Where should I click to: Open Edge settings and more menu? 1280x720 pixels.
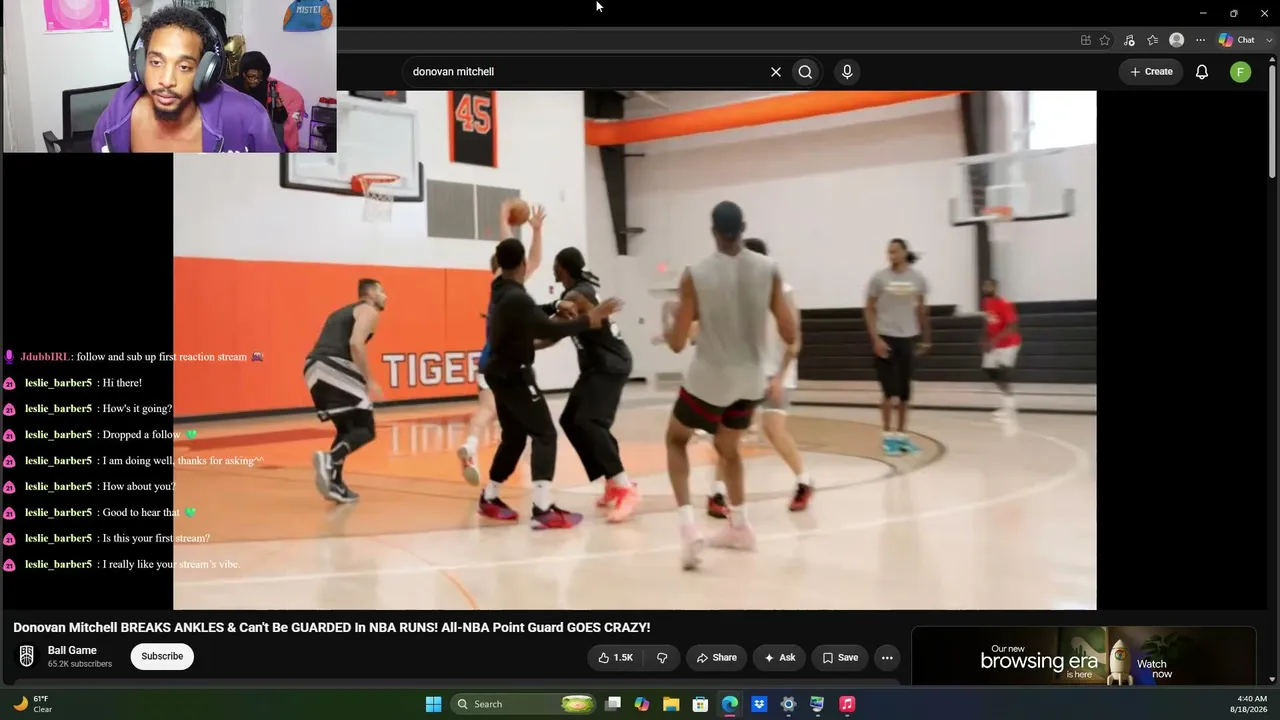1200,40
